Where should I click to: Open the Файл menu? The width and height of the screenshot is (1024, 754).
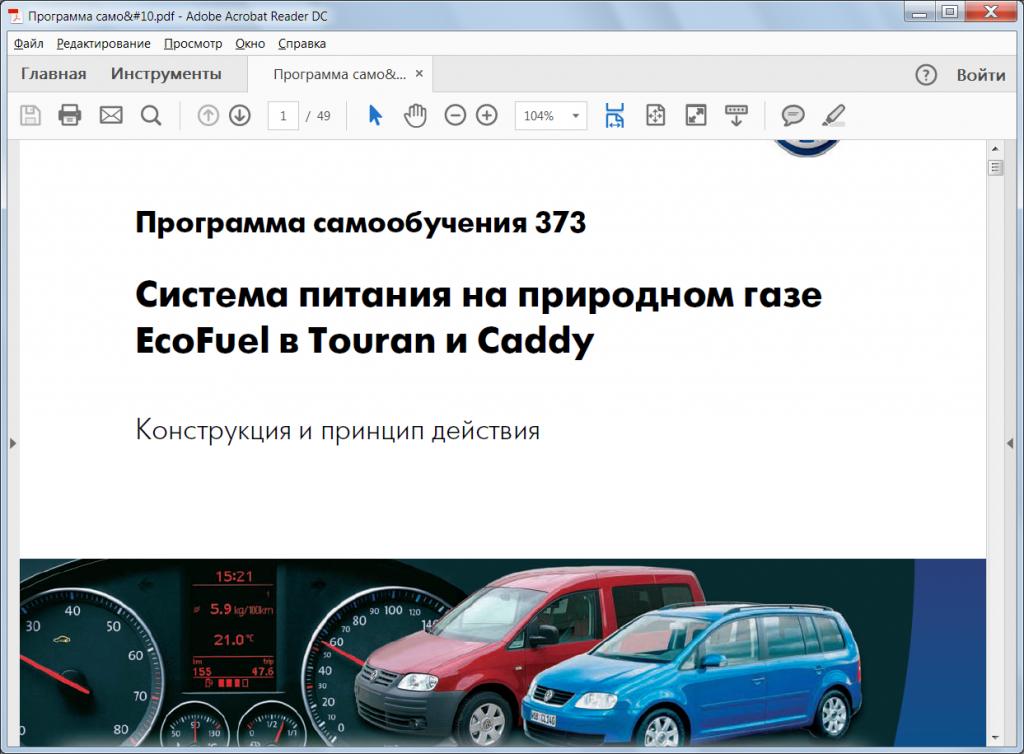[29, 44]
